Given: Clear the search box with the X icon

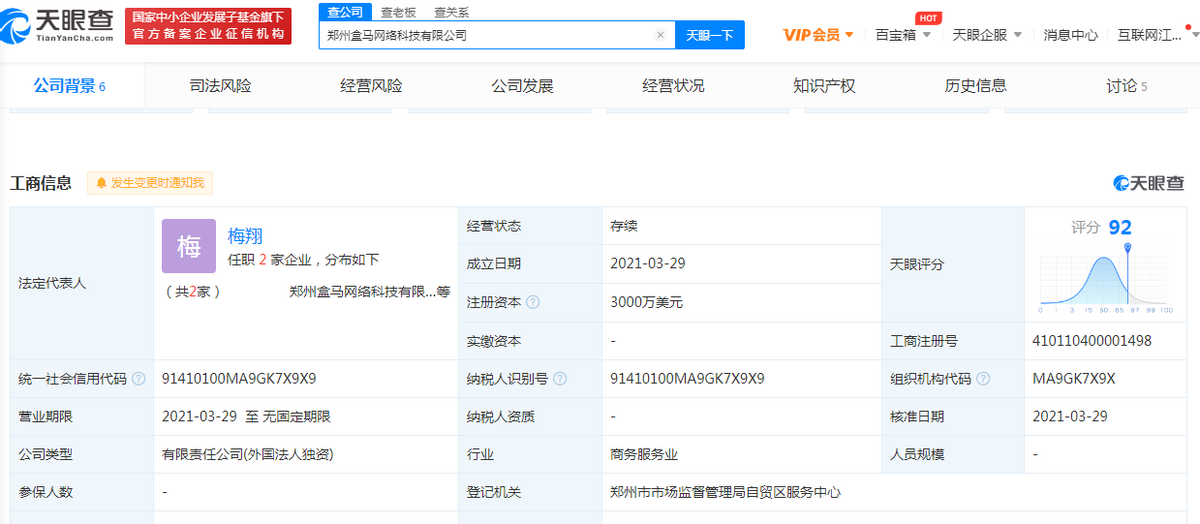Looking at the screenshot, I should pyautogui.click(x=660, y=35).
